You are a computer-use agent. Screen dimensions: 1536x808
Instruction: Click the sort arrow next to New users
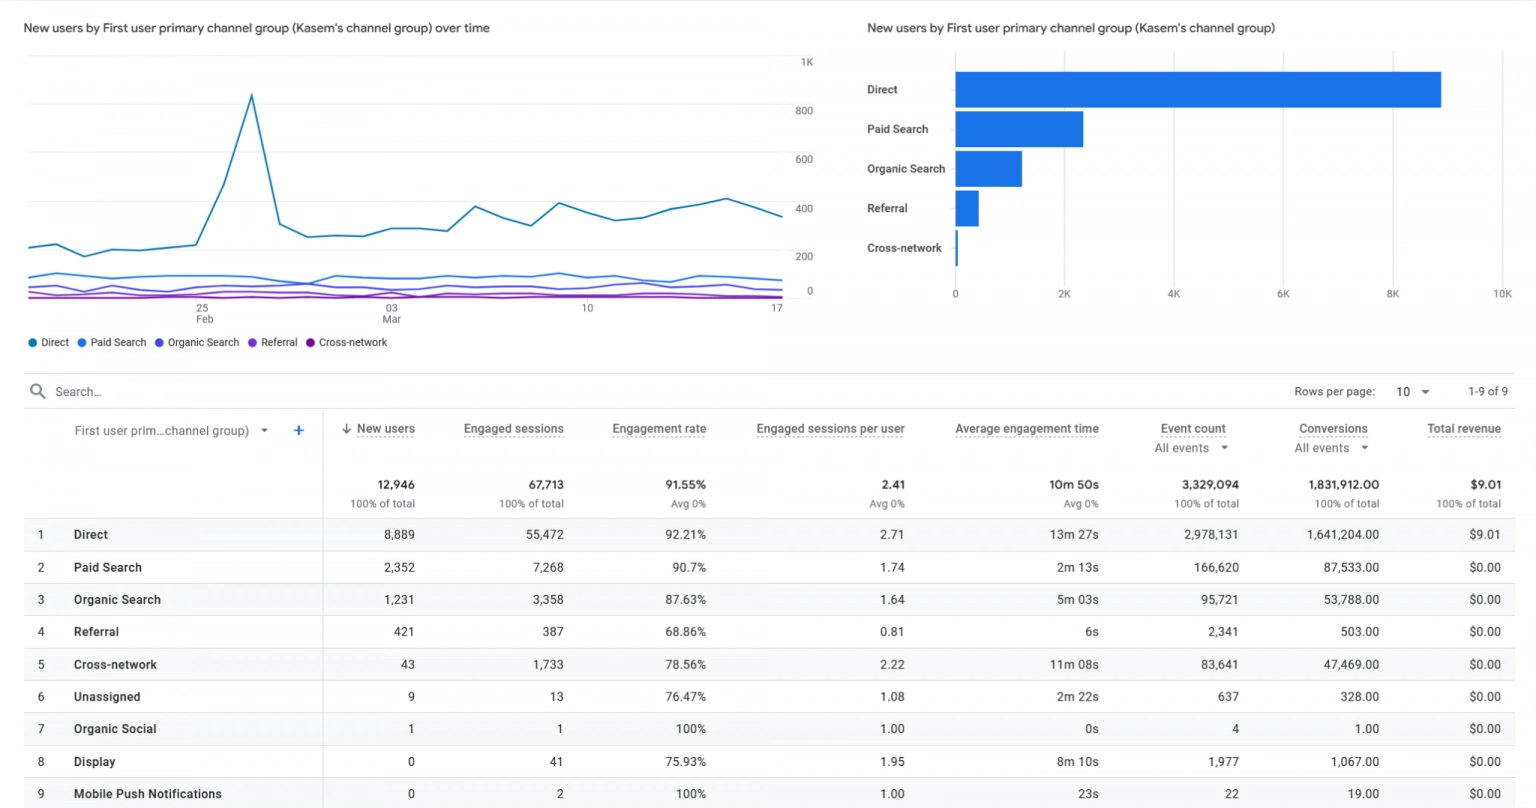tap(345, 429)
